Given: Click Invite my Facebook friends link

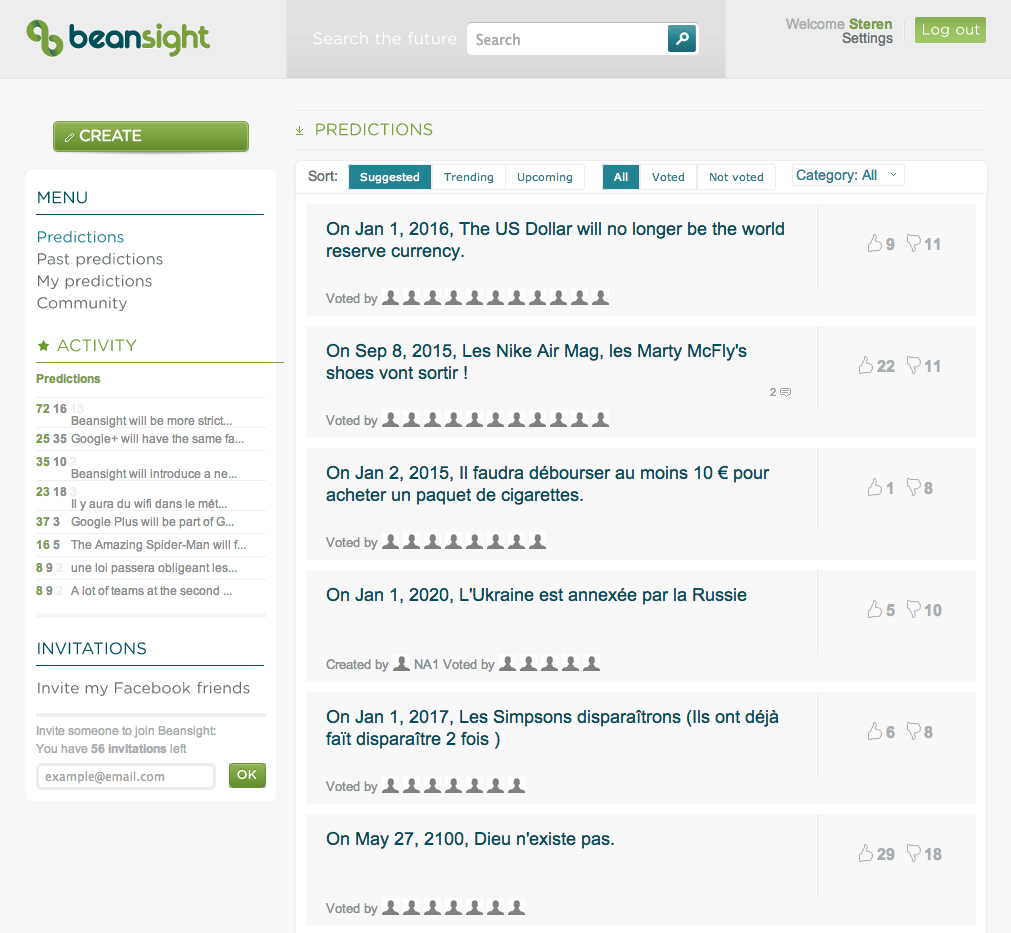Looking at the screenshot, I should coord(143,688).
